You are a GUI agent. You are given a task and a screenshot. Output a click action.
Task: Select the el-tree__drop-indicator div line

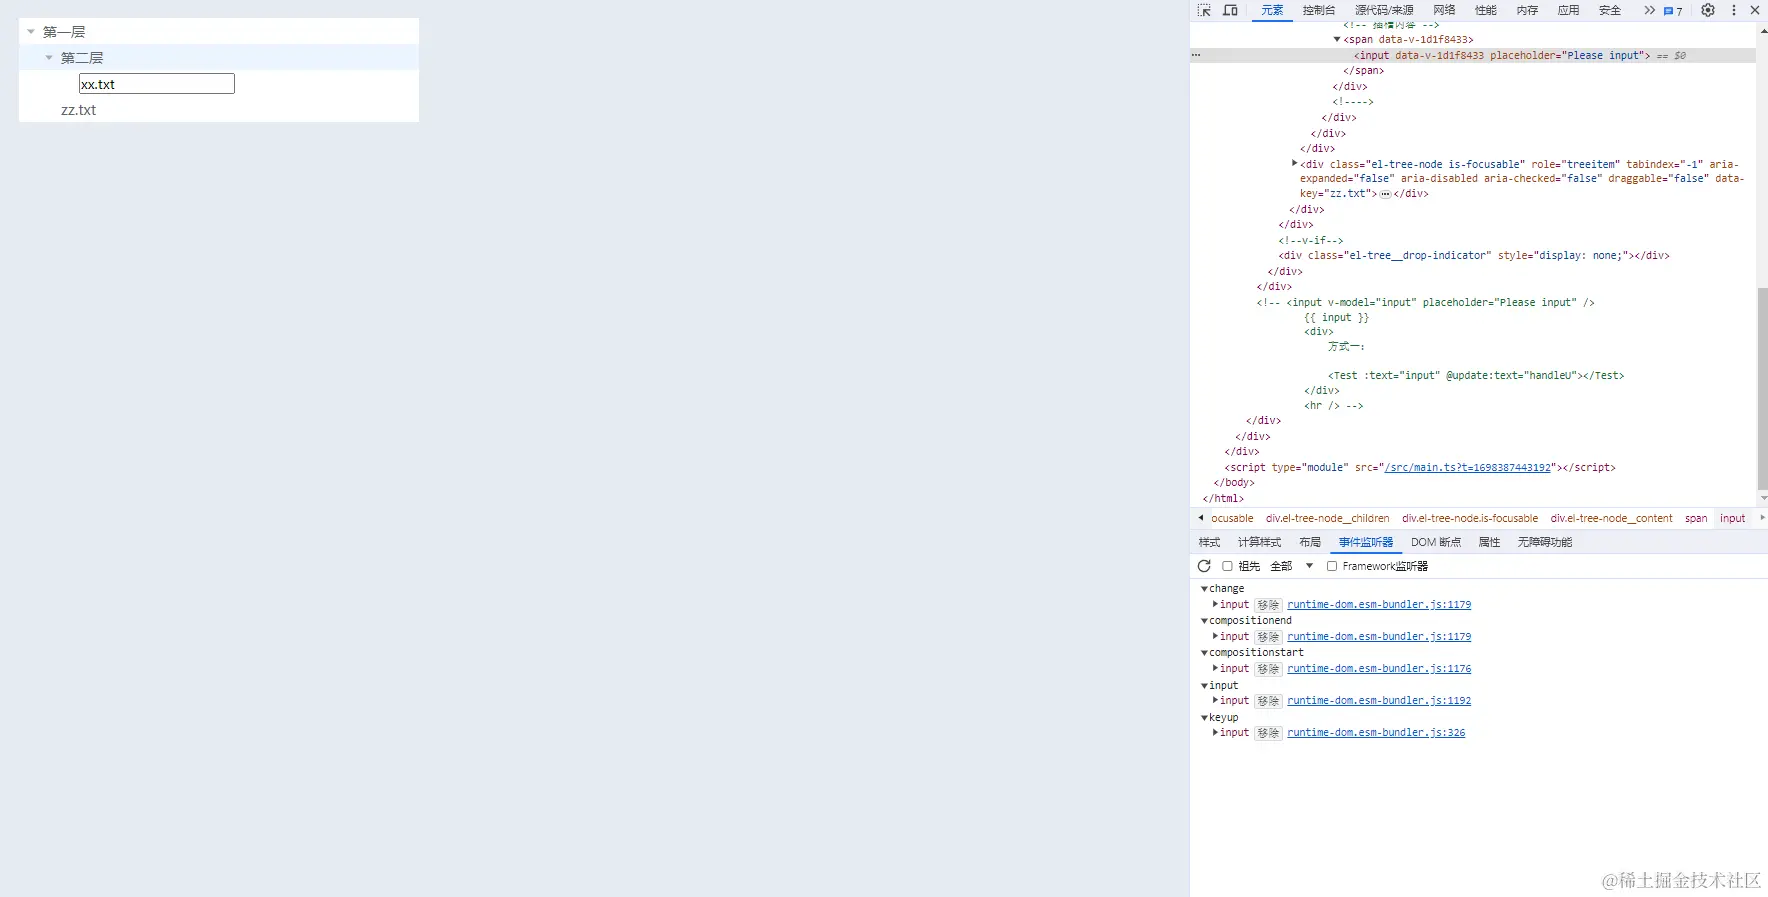[1474, 256]
